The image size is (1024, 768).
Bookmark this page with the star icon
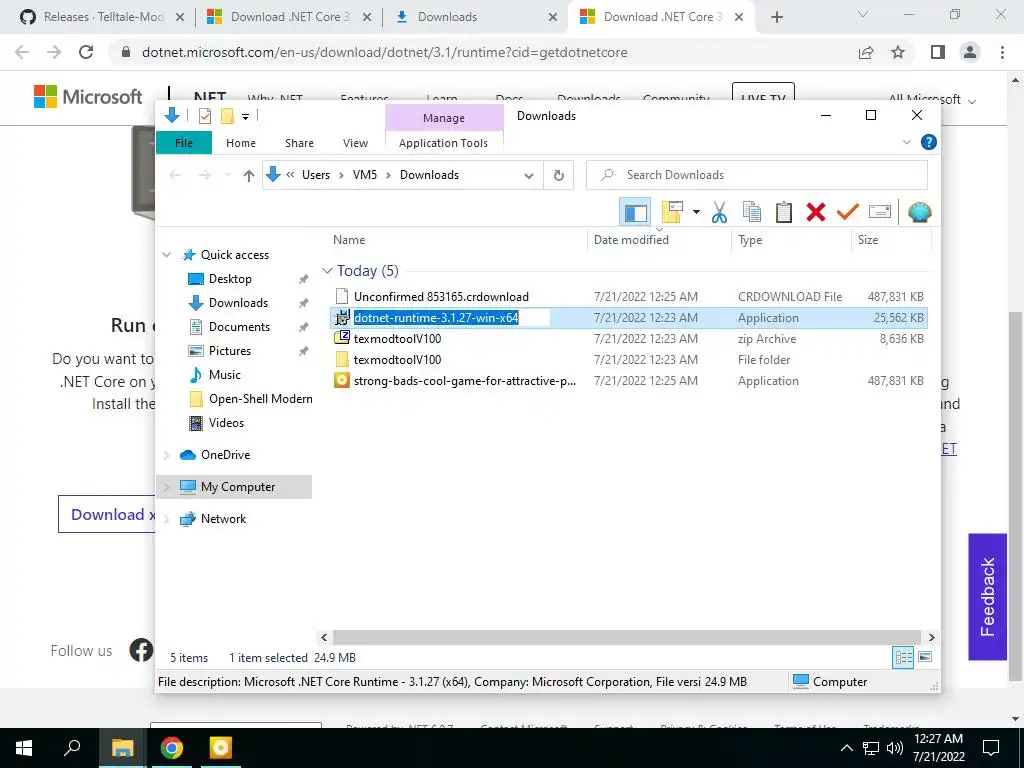[898, 52]
